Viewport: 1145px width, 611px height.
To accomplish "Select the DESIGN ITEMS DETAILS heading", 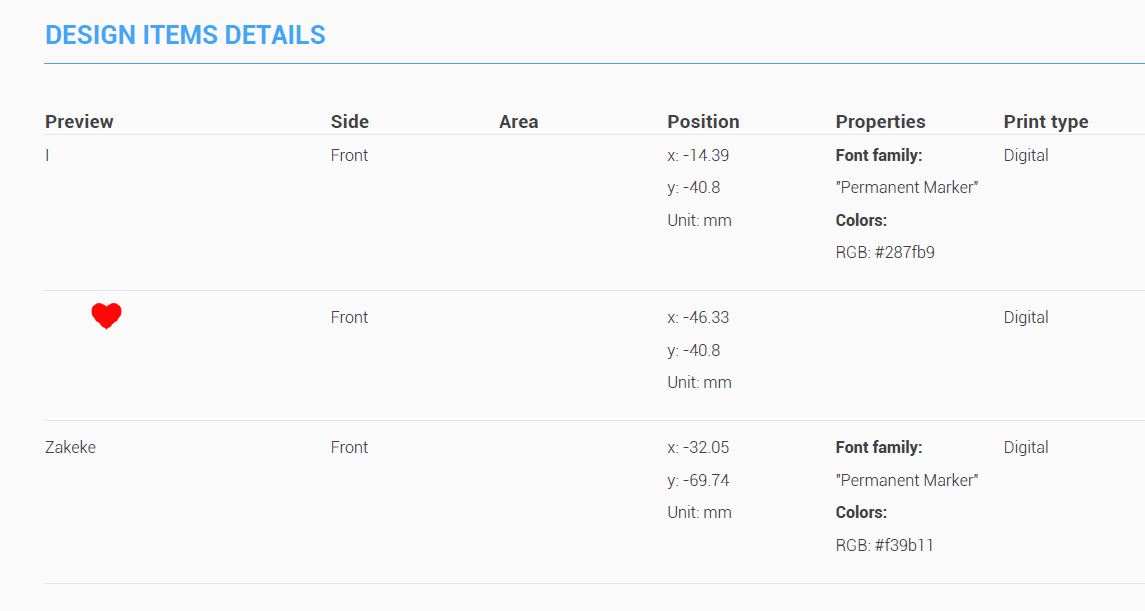I will point(185,35).
